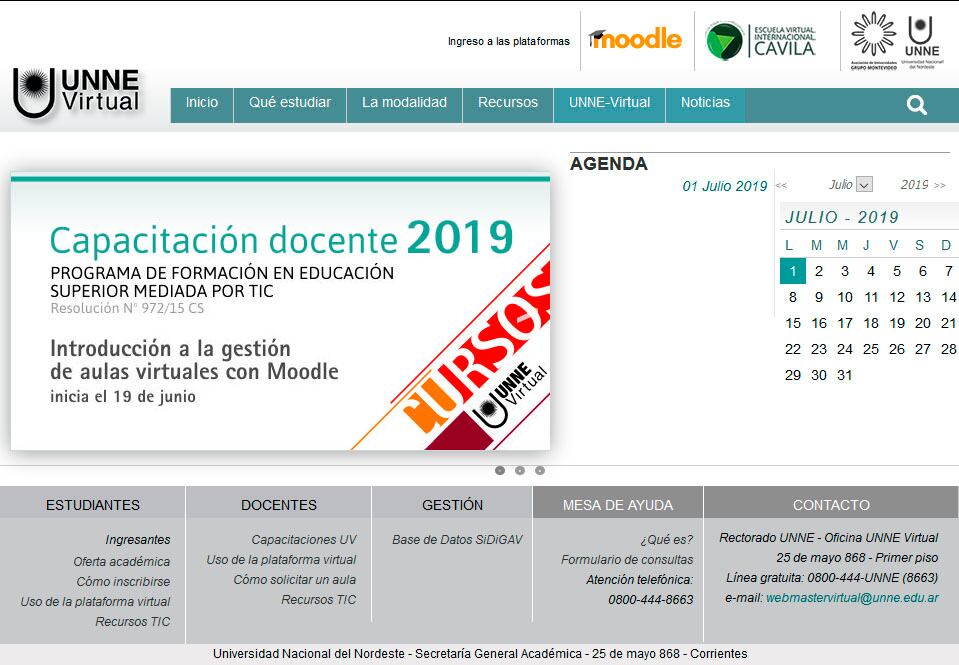Screen dimensions: 959x665
Task: Click the webmastervirtual@unne.edu.ar email link
Action: pyautogui.click(x=852, y=598)
